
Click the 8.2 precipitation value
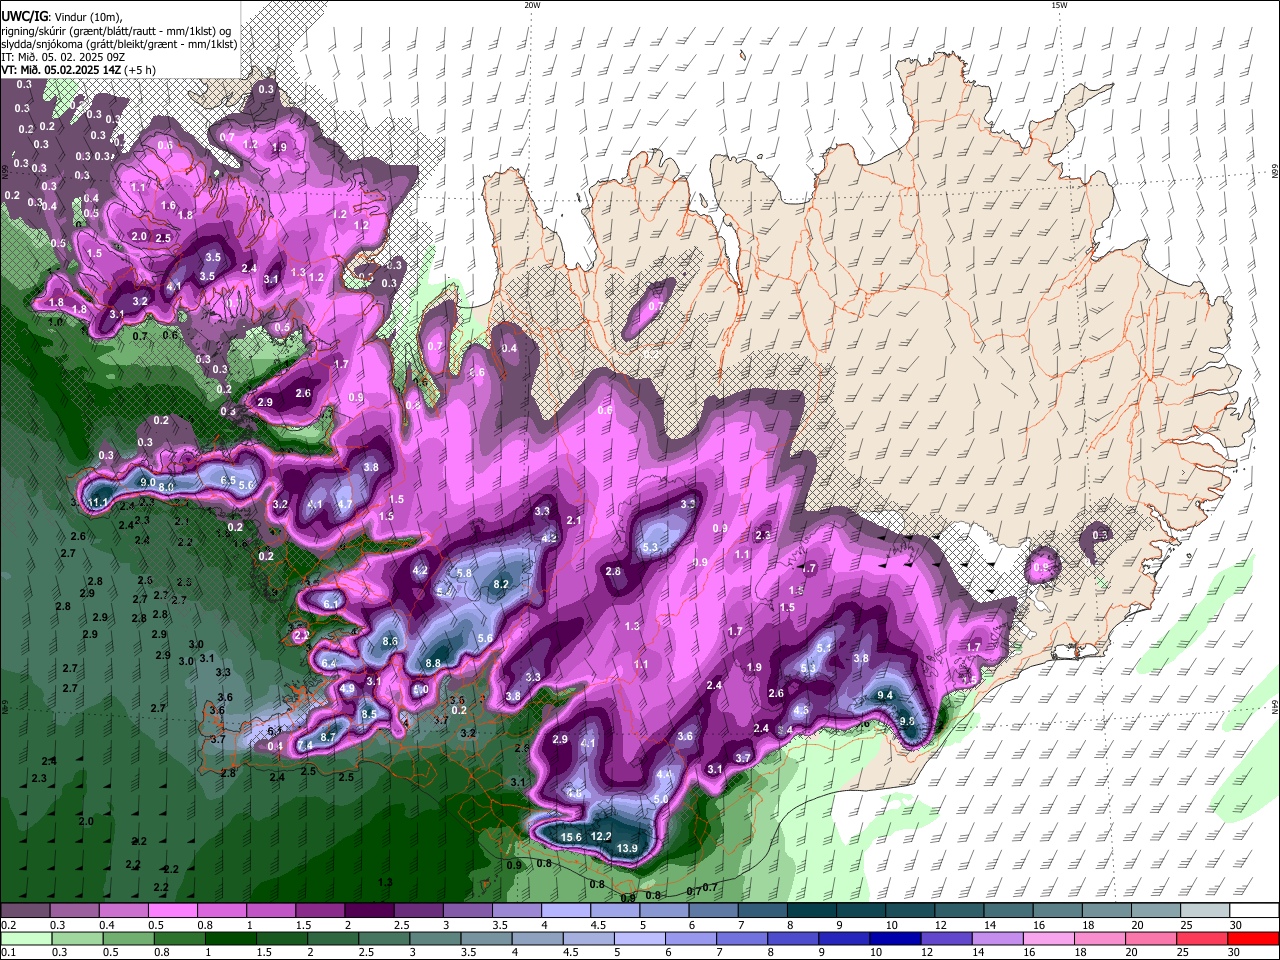[x=502, y=584]
